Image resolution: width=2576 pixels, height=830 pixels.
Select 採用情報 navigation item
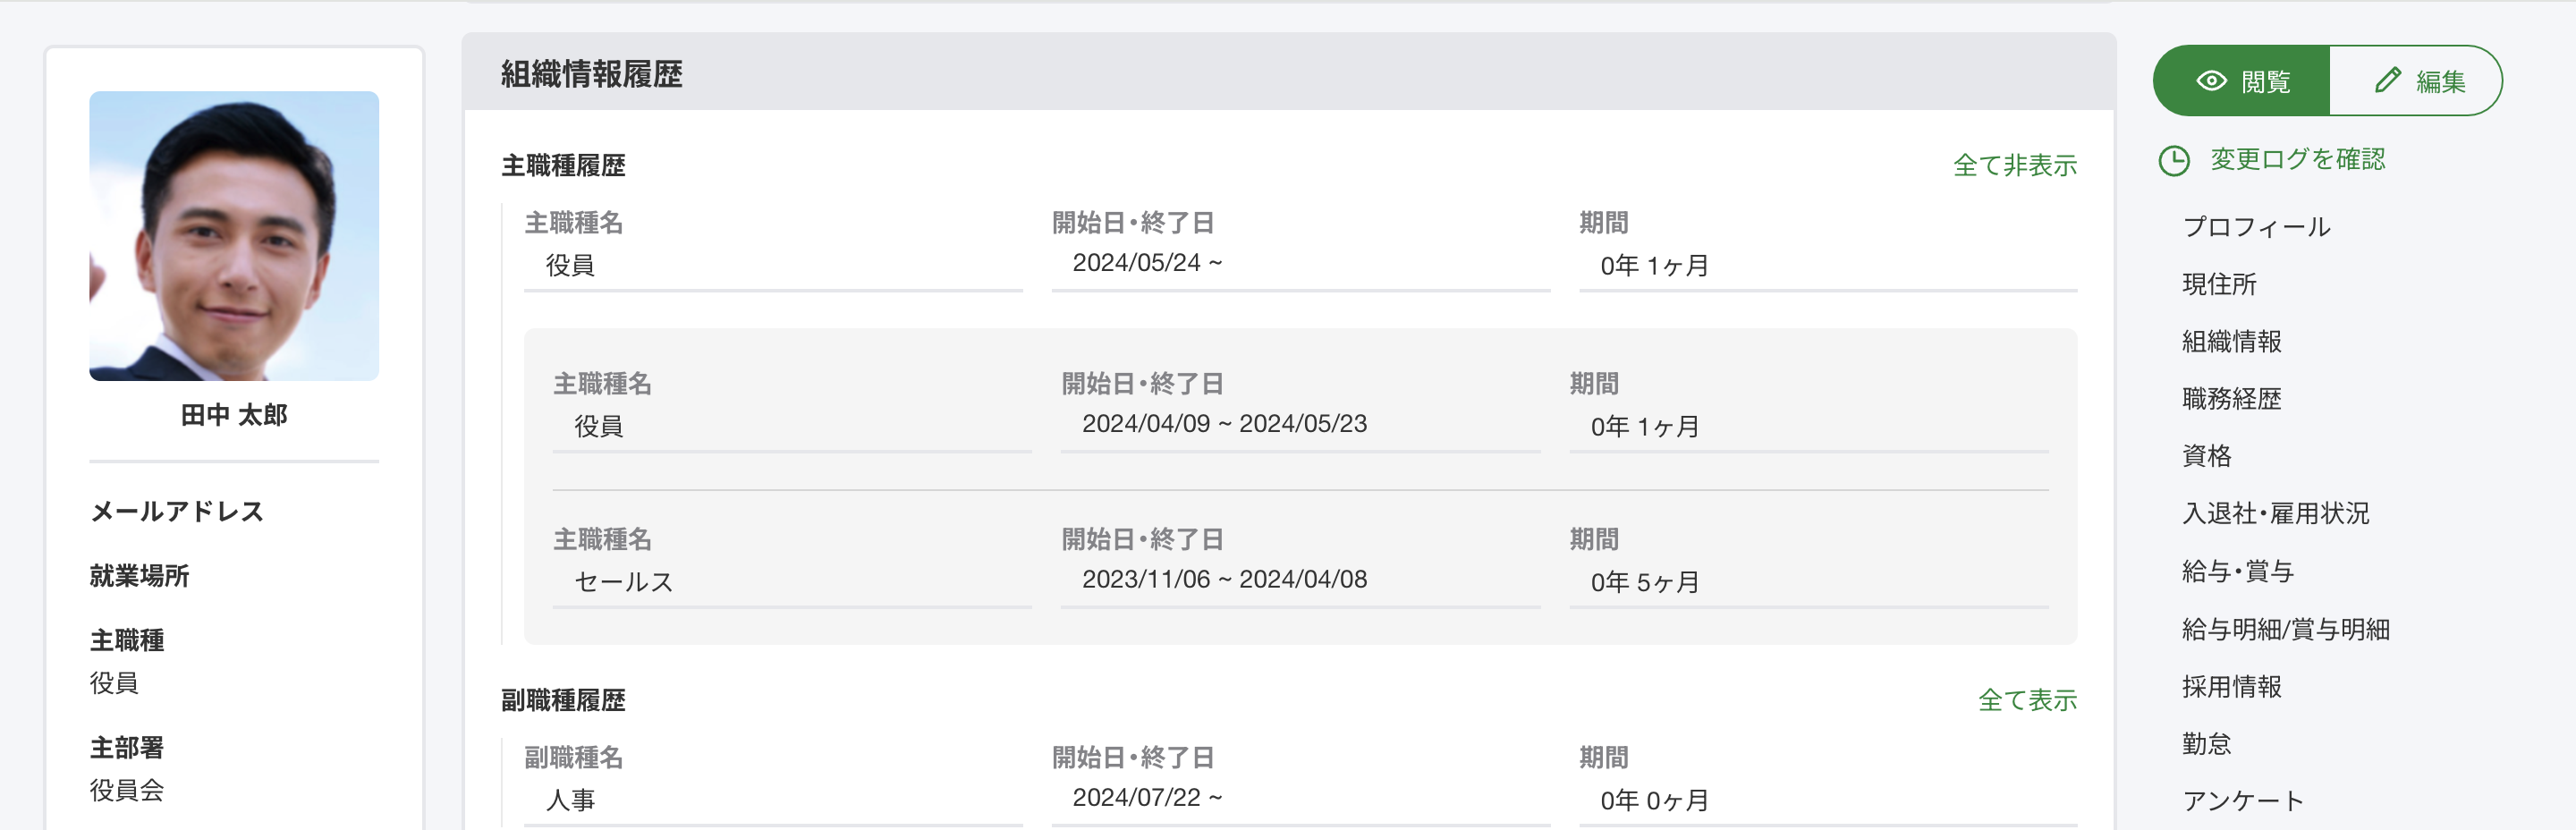[x=2231, y=686]
